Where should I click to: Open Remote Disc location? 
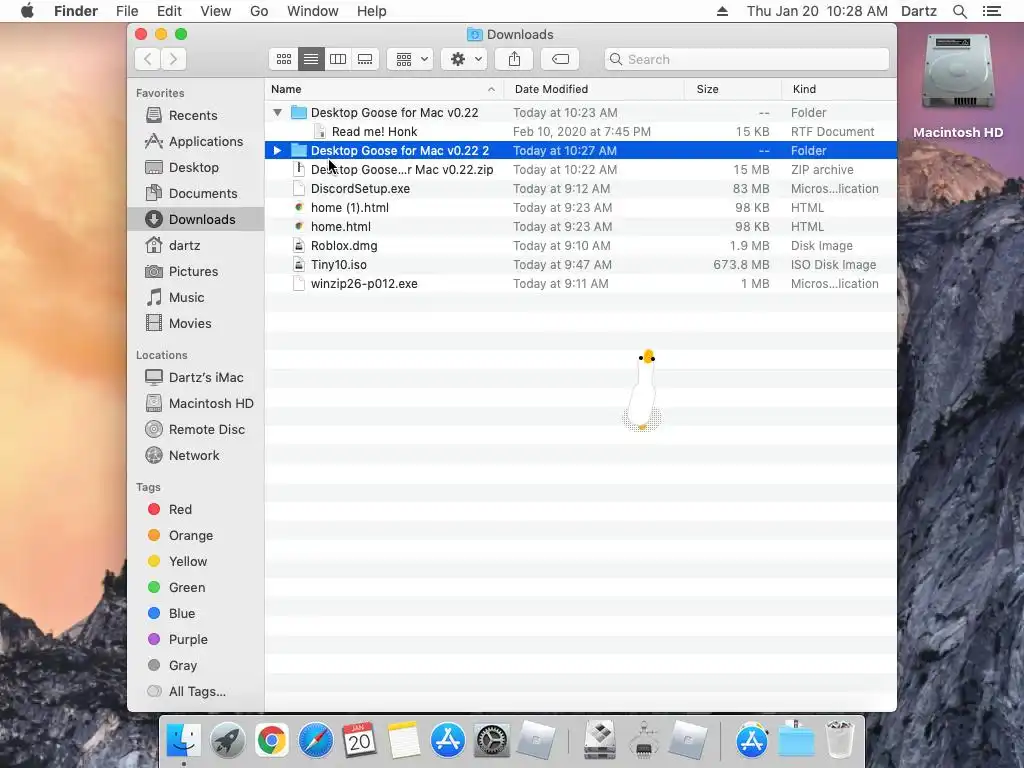[196, 429]
